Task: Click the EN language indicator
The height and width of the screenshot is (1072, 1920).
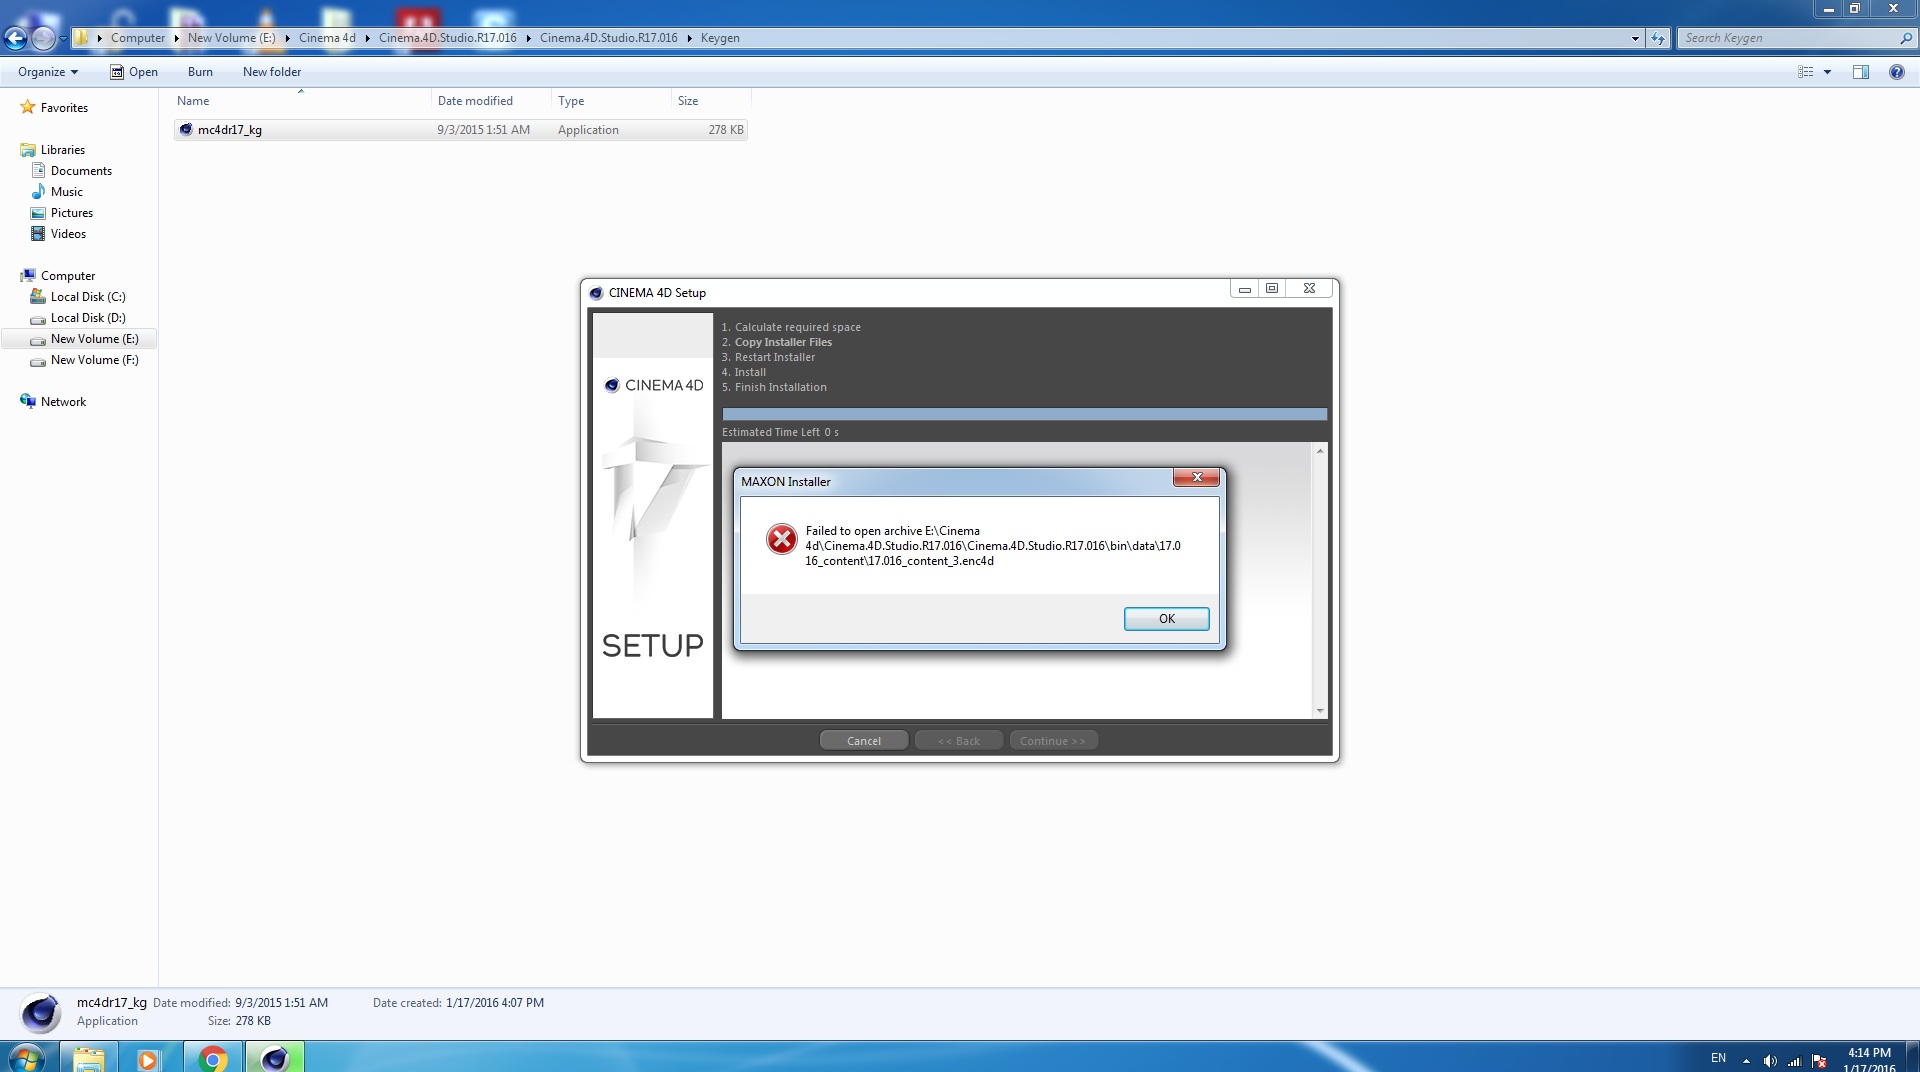Action: click(x=1718, y=1058)
